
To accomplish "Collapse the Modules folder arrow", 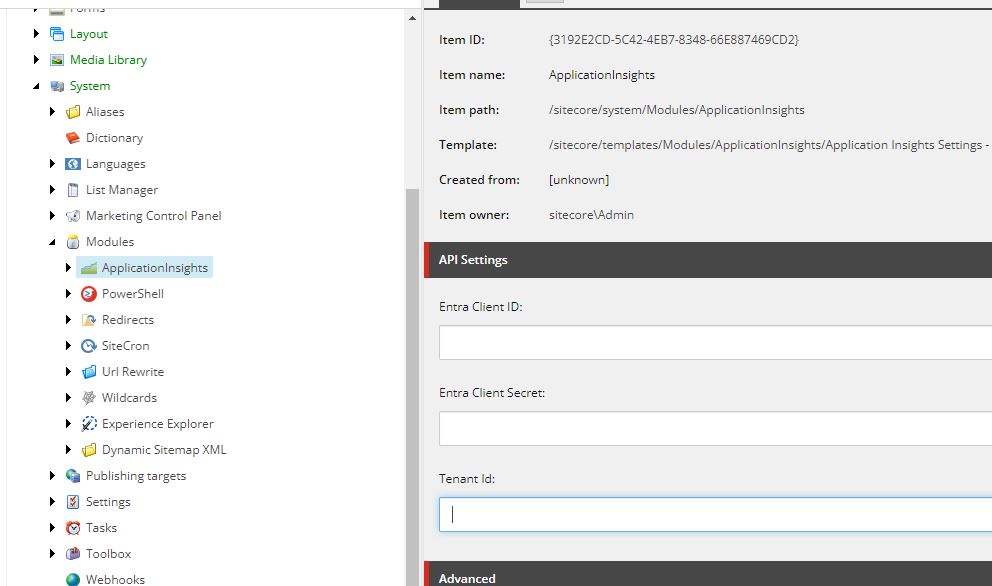I will pos(53,242).
